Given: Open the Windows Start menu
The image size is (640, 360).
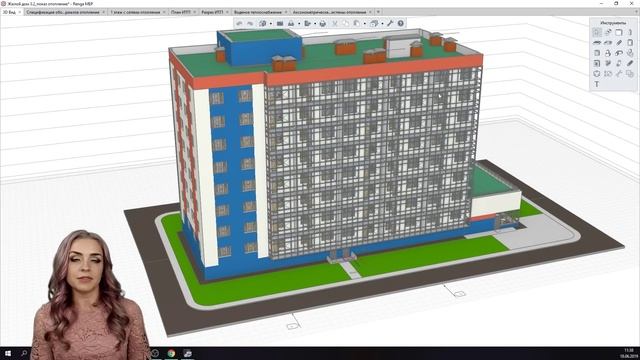Looking at the screenshot, I should click(x=8, y=353).
